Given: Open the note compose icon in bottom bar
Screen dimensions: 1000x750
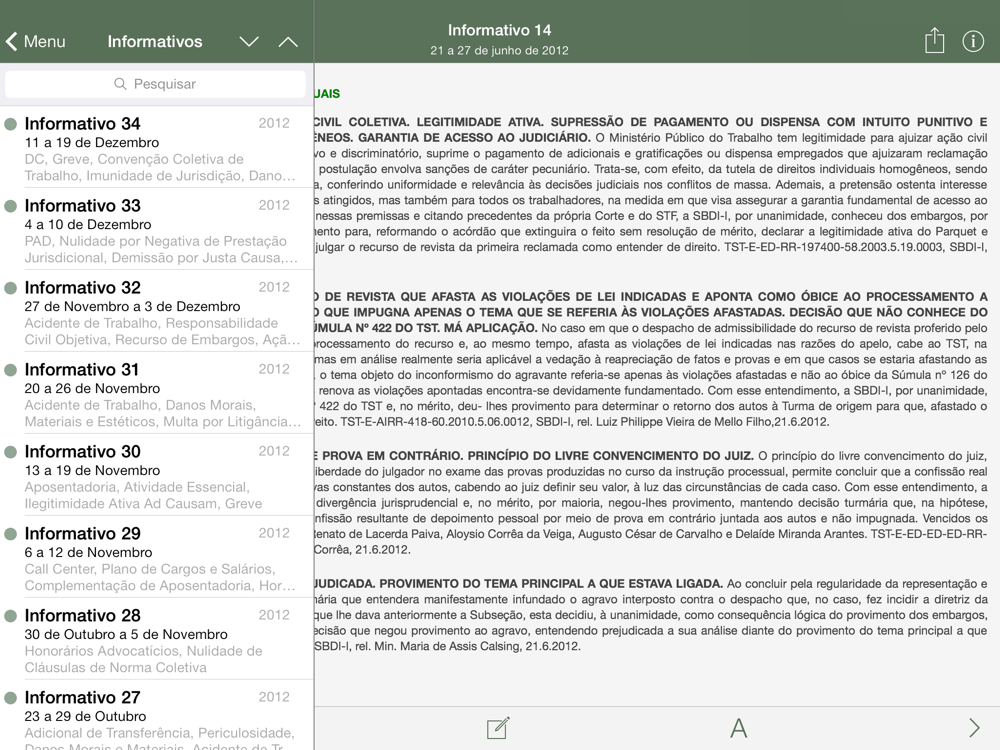Looking at the screenshot, I should click(498, 728).
